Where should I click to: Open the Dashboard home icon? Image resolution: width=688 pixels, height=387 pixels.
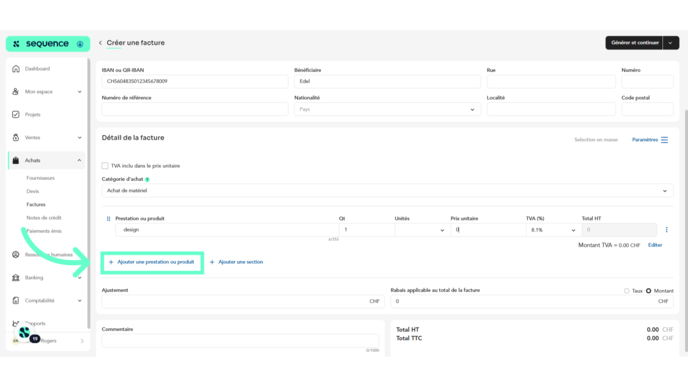point(16,68)
